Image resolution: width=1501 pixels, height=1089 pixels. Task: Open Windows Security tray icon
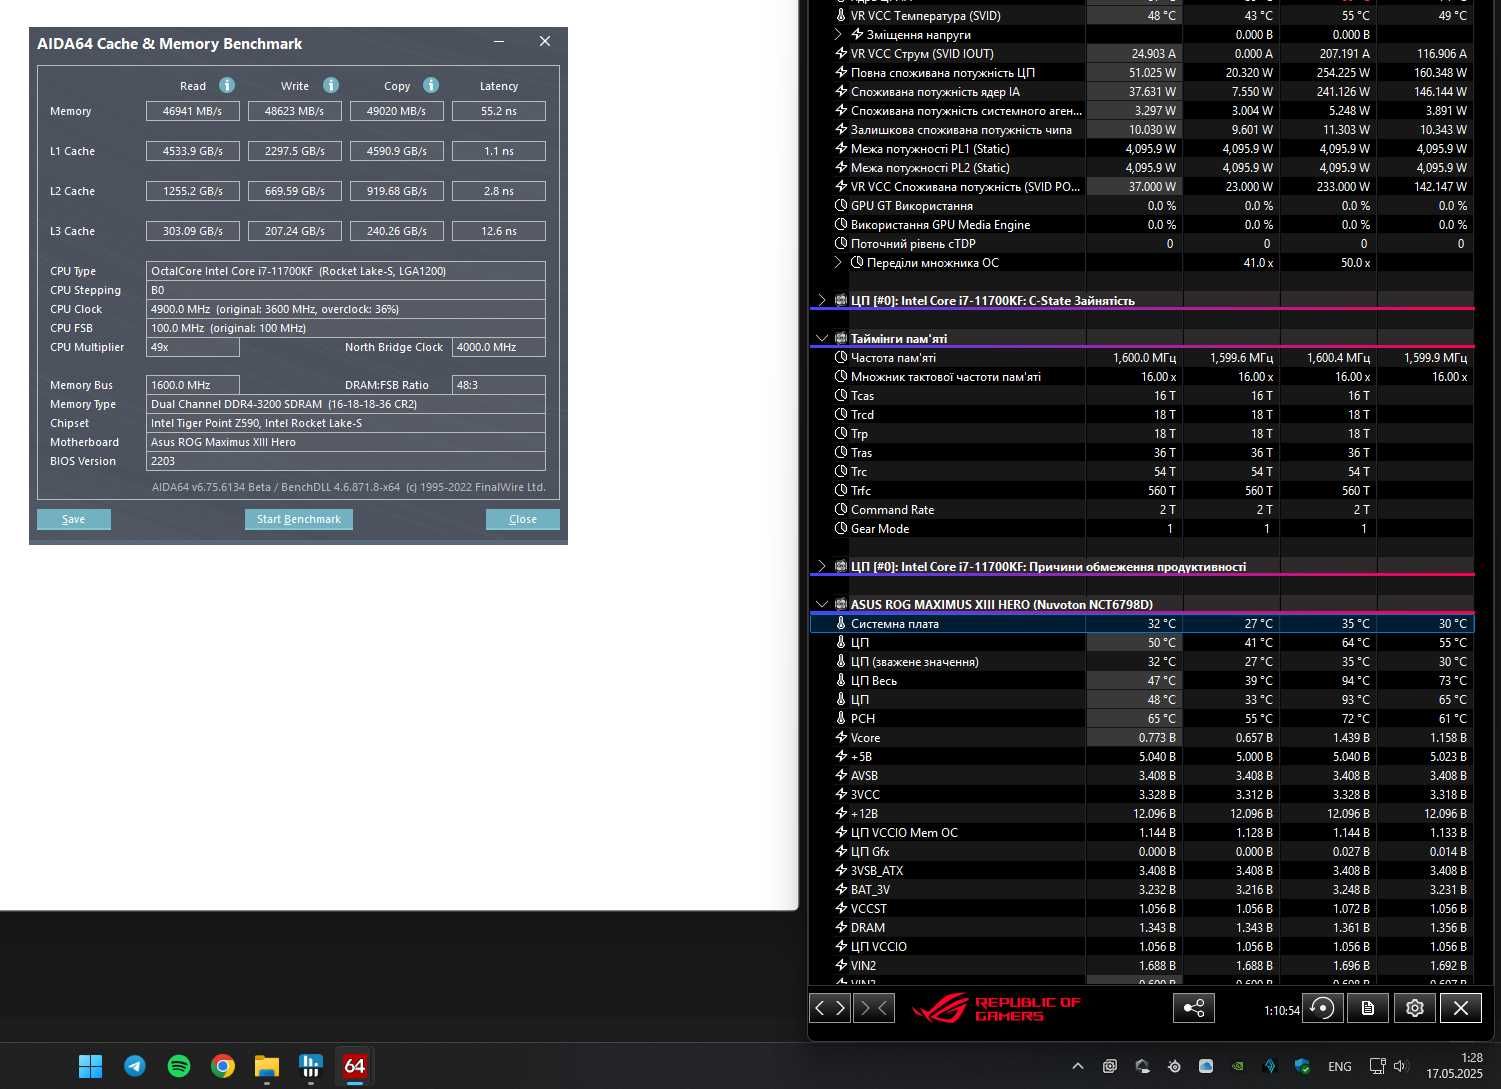point(1302,1066)
